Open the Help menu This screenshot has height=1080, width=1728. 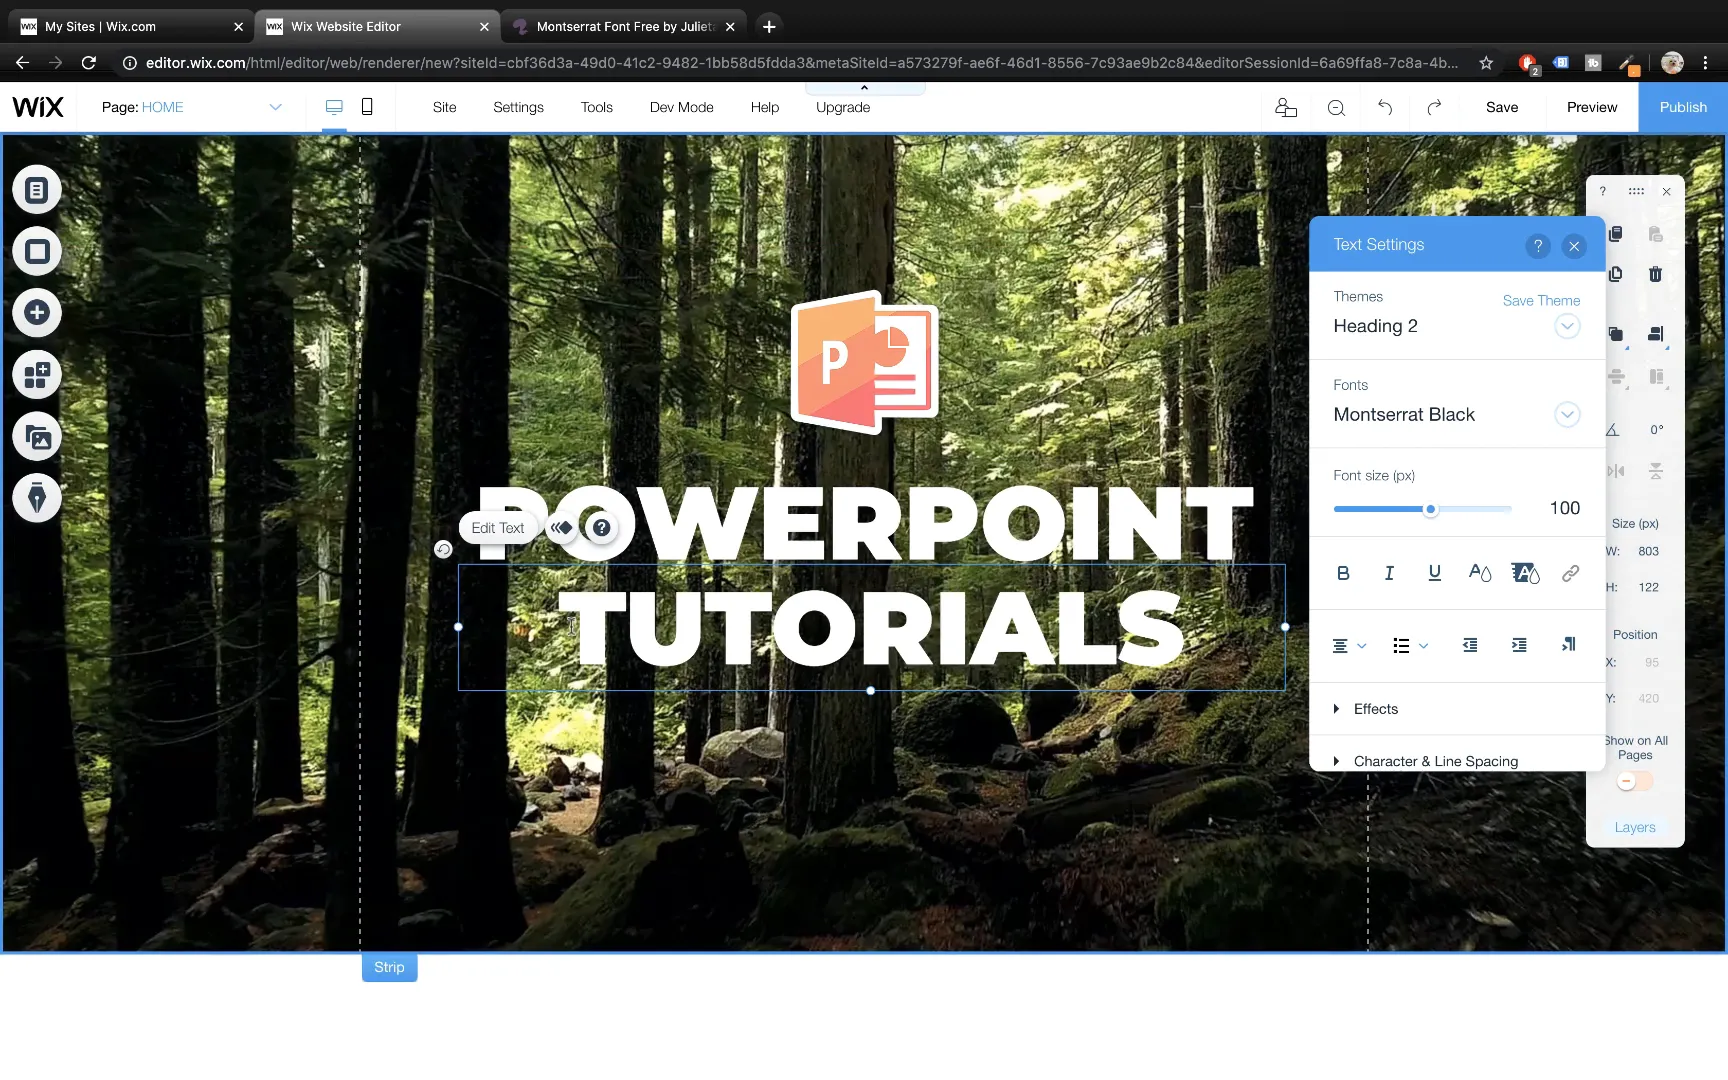pos(765,107)
